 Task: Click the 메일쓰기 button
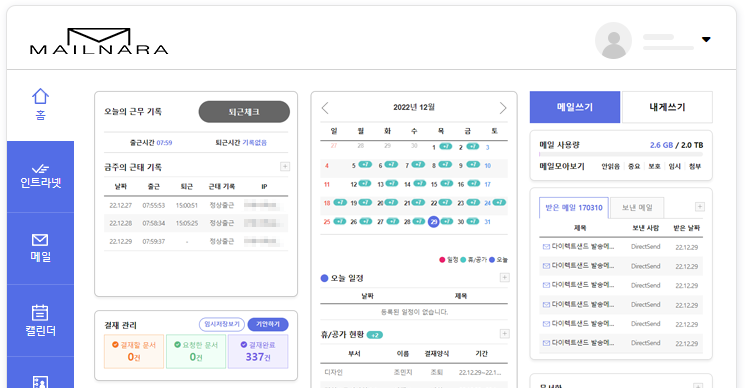(575, 107)
